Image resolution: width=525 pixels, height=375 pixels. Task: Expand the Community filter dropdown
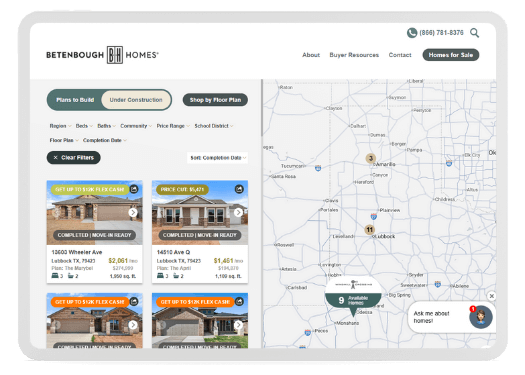tap(136, 126)
